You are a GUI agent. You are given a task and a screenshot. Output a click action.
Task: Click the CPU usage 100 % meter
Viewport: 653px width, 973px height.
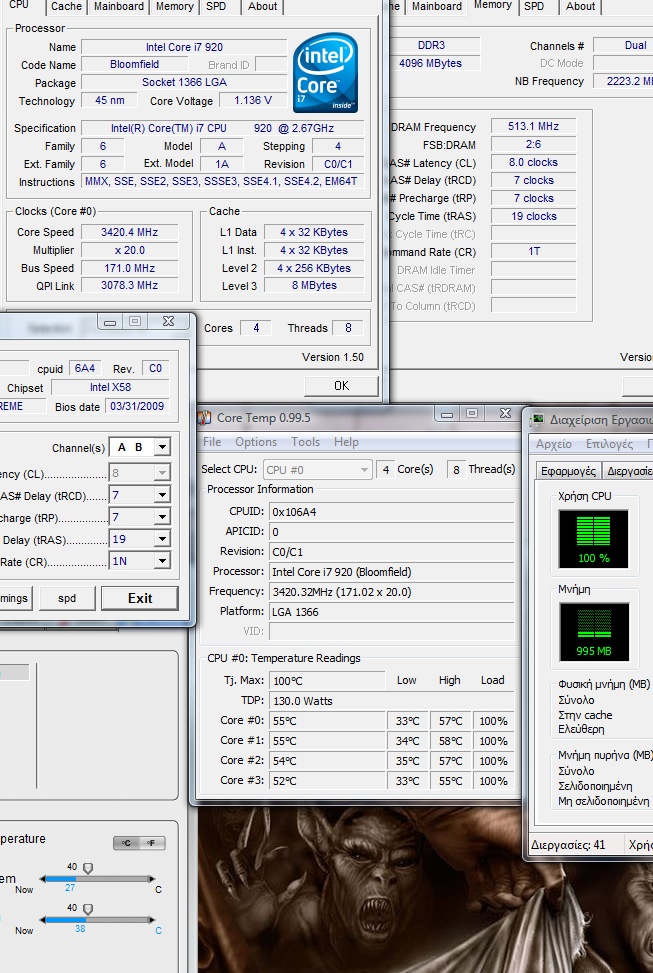(593, 539)
